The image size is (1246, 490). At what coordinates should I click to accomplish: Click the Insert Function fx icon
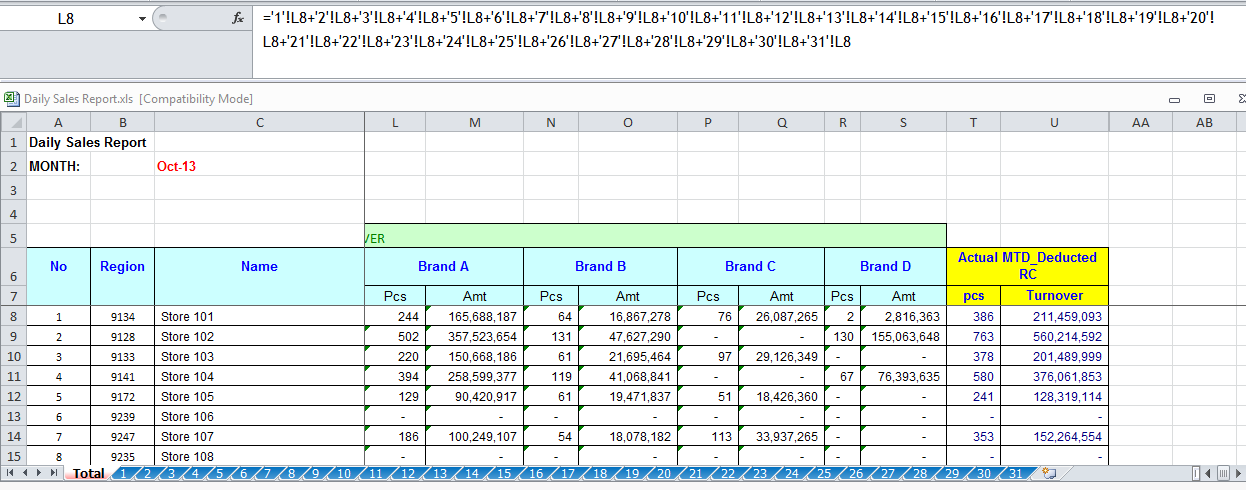(237, 18)
